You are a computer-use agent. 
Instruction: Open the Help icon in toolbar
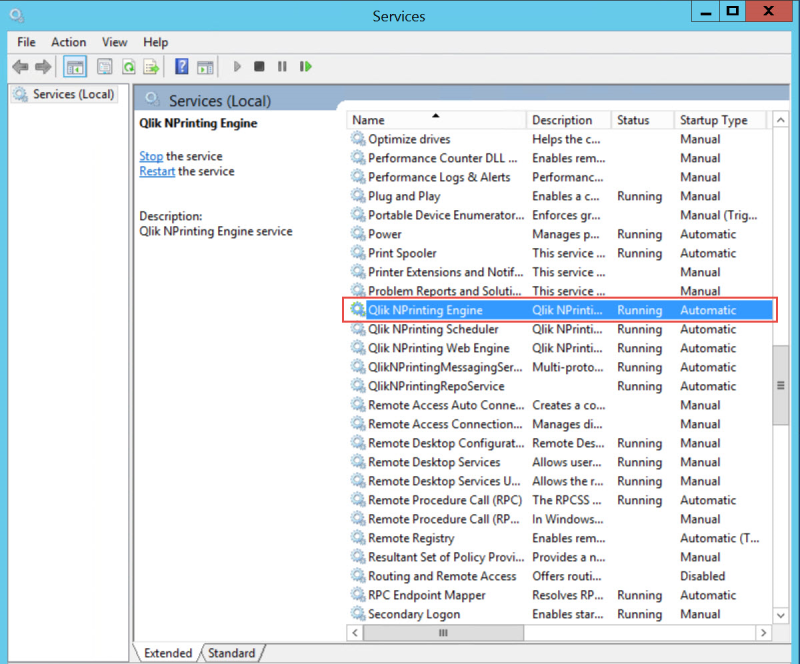tap(182, 67)
